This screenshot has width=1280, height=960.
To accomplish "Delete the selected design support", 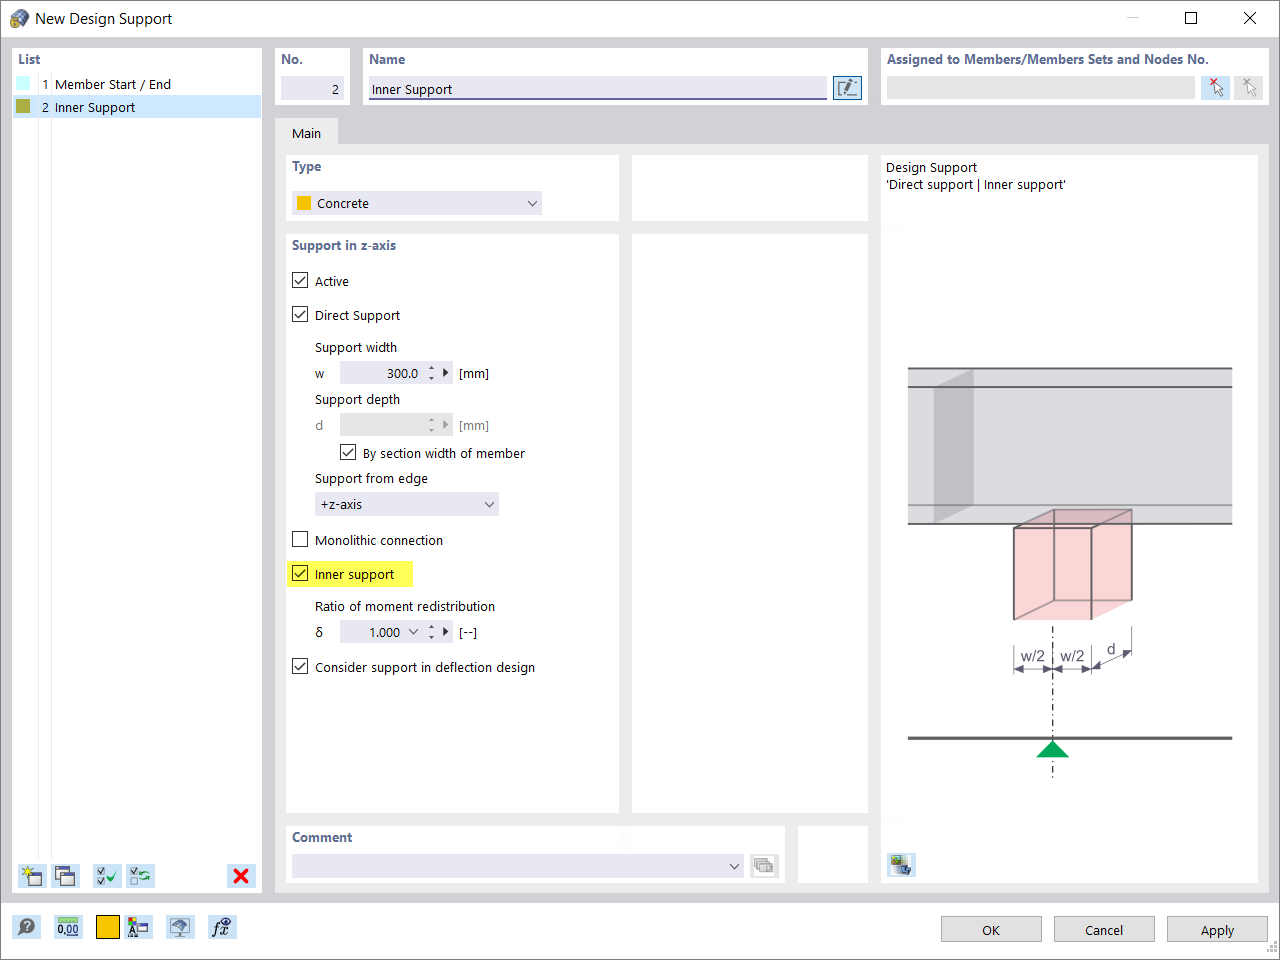I will (241, 876).
